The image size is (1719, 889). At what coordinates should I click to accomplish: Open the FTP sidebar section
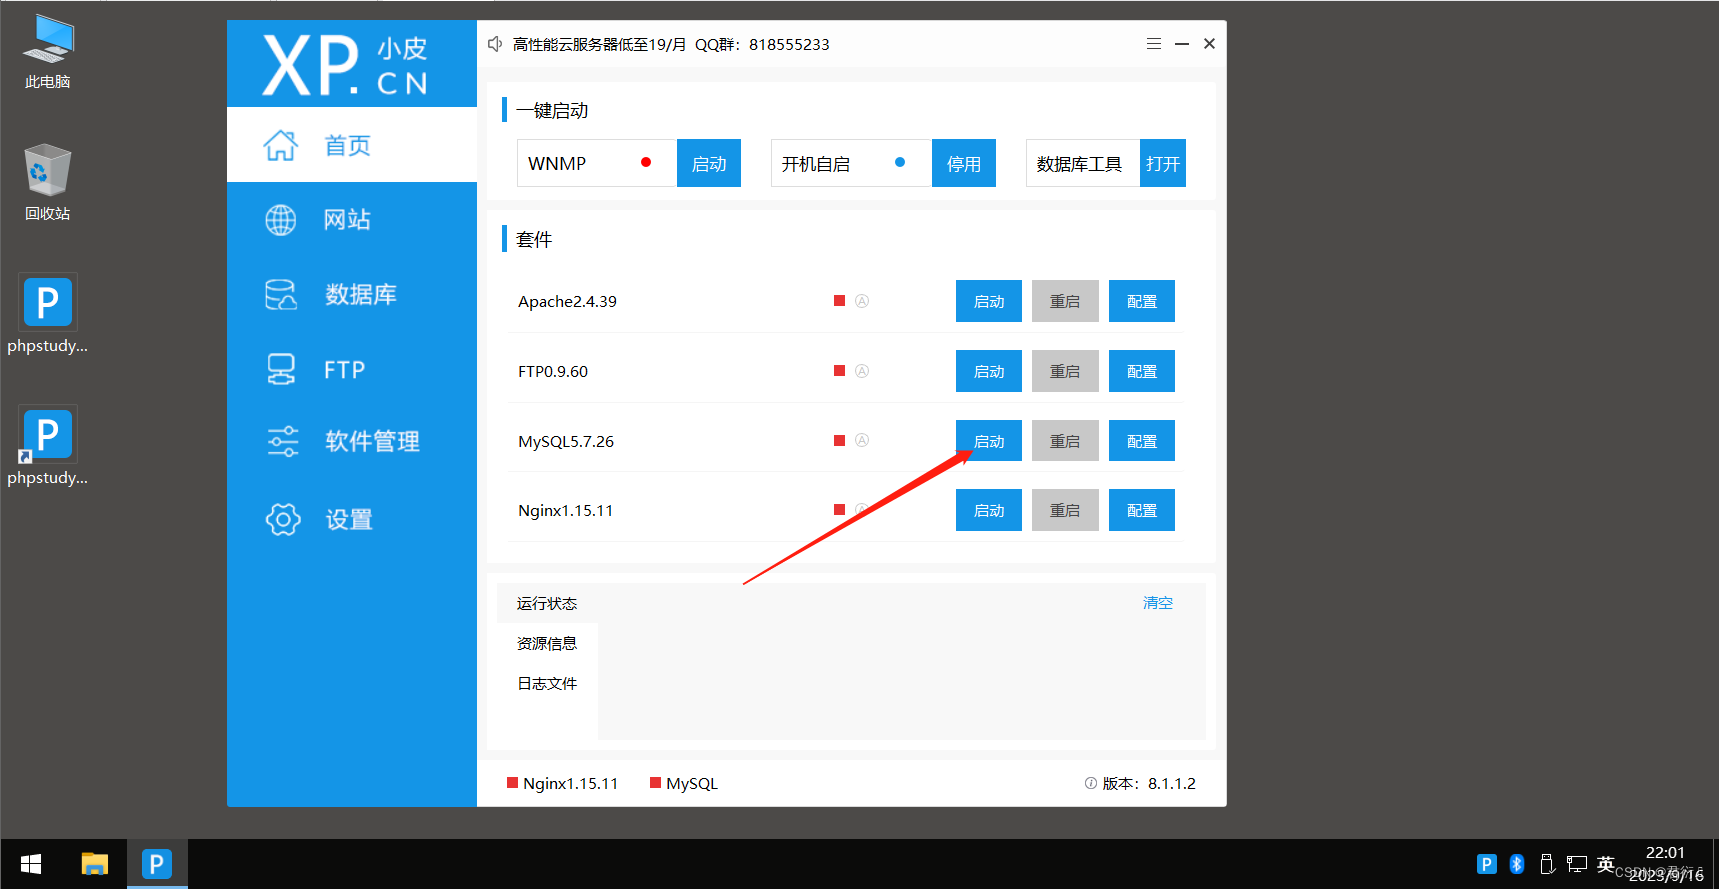click(x=352, y=370)
